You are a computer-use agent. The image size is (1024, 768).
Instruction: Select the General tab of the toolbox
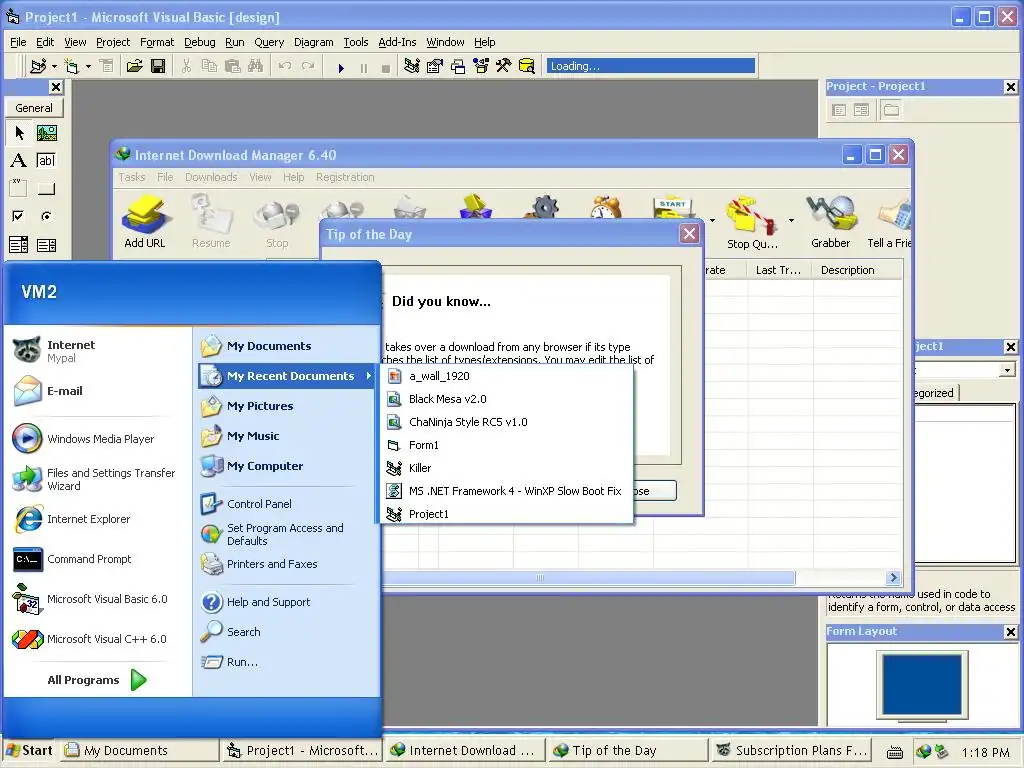pos(34,108)
